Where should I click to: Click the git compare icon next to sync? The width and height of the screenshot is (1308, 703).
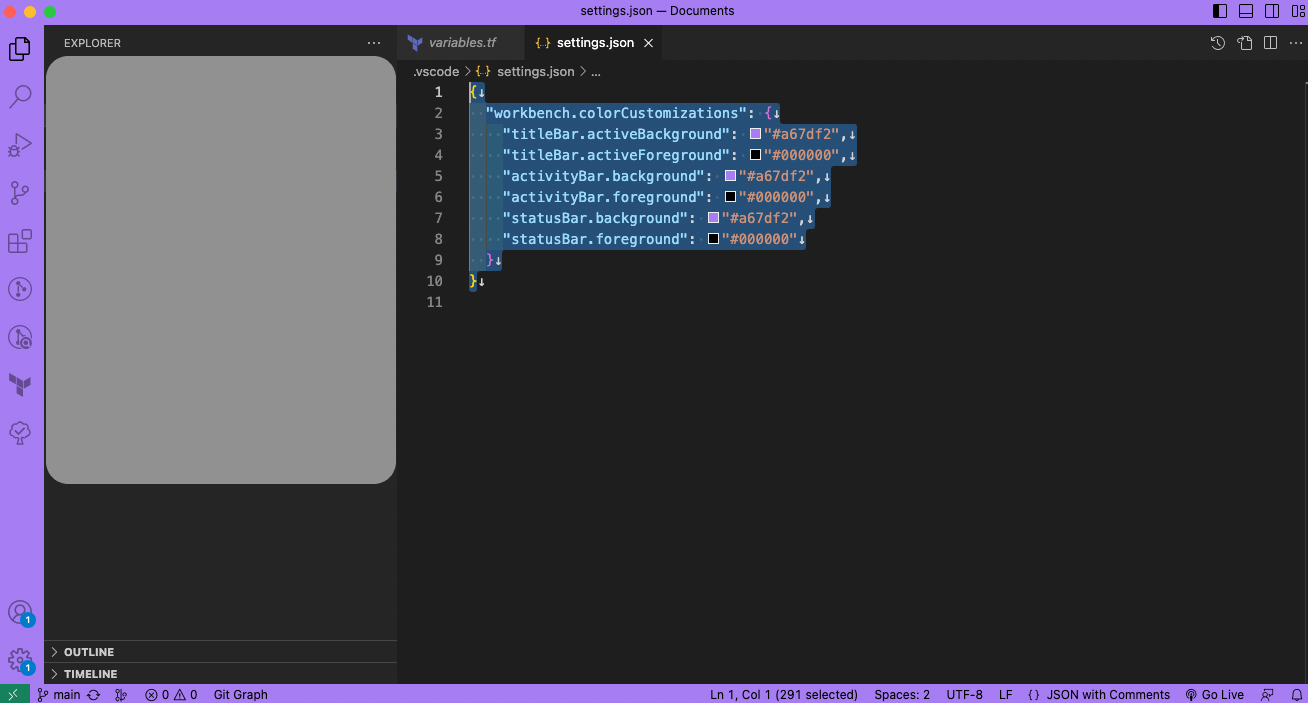(x=121, y=695)
